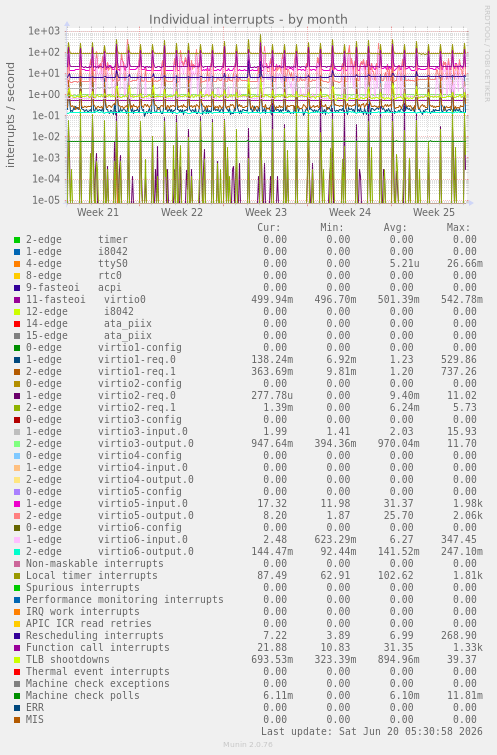The width and height of the screenshot is (497, 755).
Task: Click the 'Last update' timestamp text
Action: (x=372, y=731)
